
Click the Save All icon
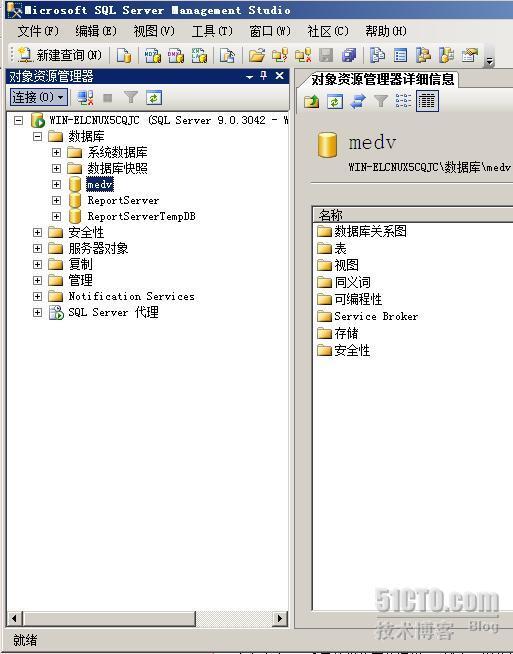[x=349, y=55]
